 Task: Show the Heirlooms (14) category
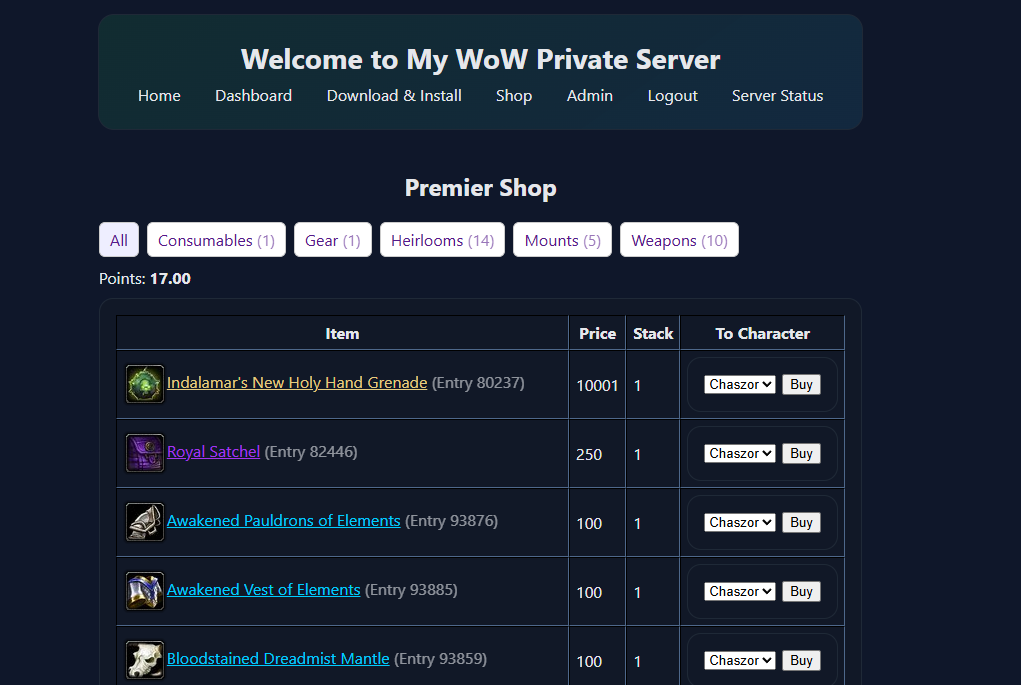pyautogui.click(x=442, y=240)
